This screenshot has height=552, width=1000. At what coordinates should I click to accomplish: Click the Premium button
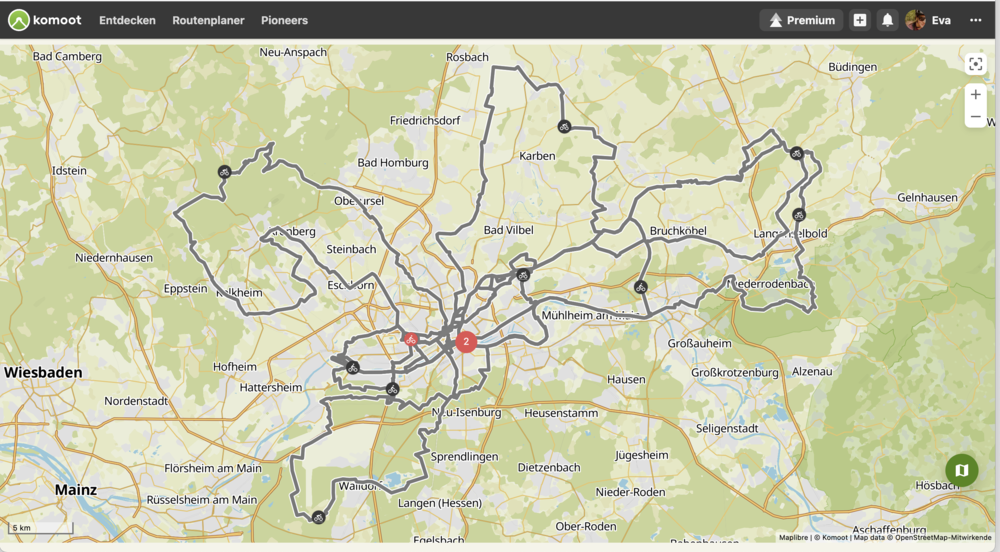click(x=800, y=20)
